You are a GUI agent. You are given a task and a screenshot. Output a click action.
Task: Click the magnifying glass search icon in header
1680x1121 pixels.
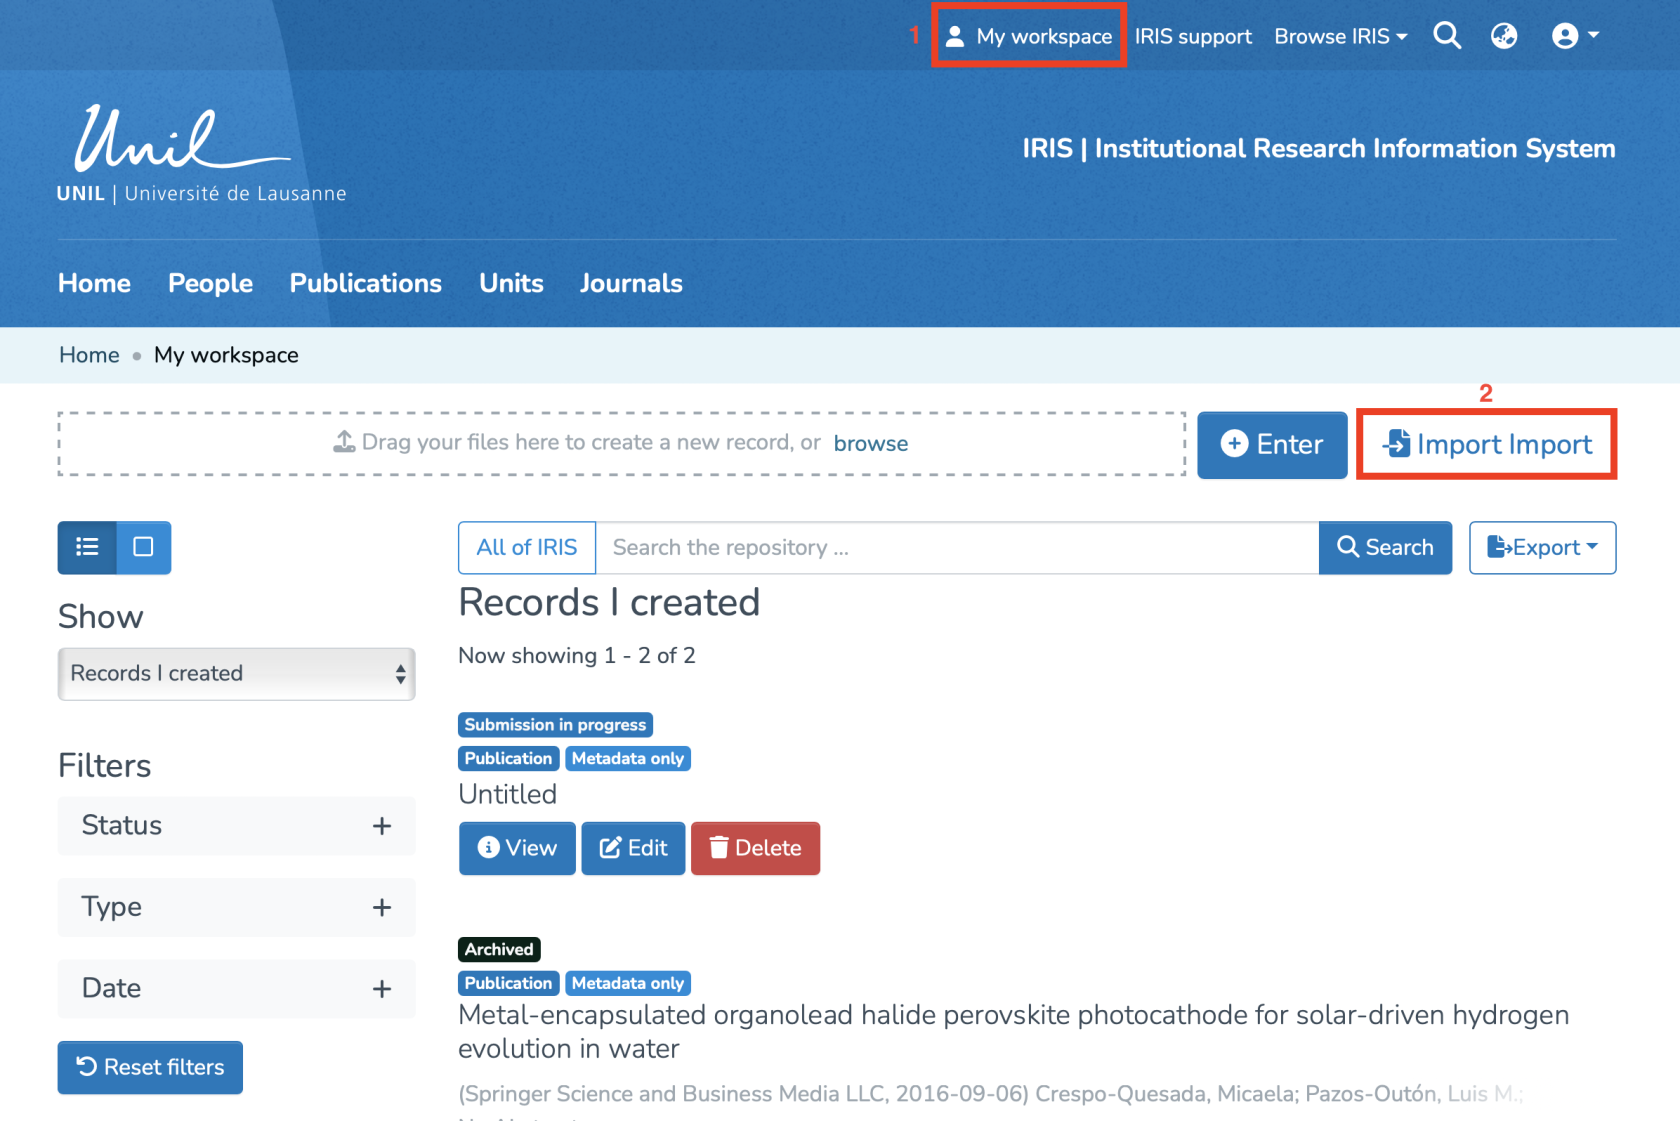(1447, 36)
